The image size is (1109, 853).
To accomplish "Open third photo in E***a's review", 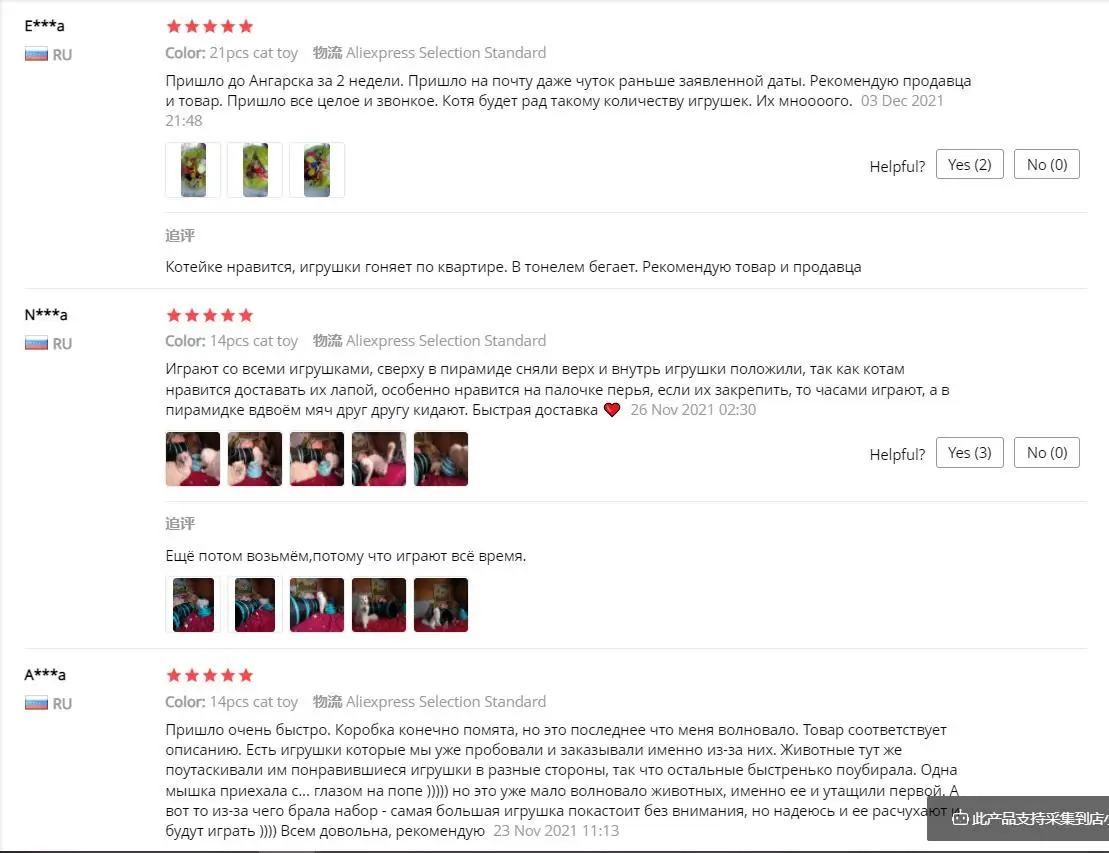I will (x=317, y=170).
